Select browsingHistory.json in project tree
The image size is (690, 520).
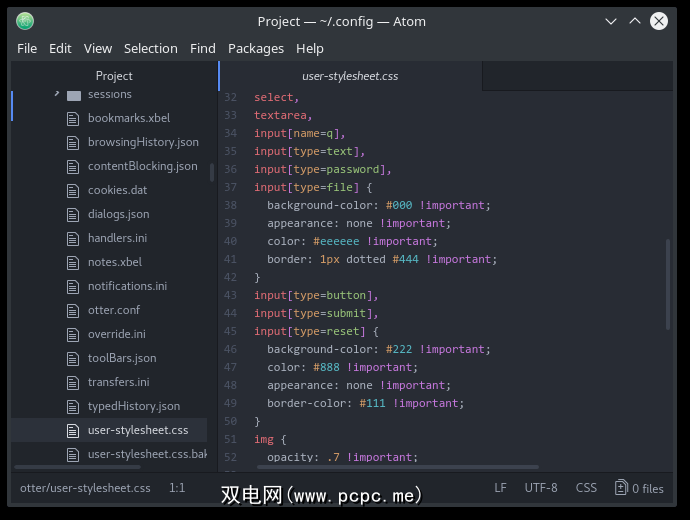tap(143, 142)
